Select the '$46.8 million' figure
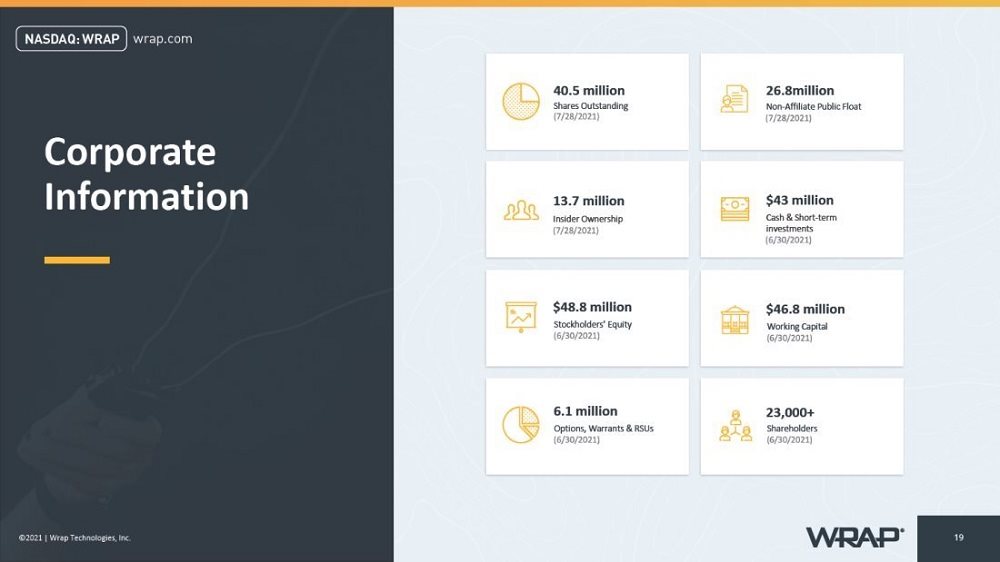This screenshot has width=1000, height=562. [x=805, y=309]
